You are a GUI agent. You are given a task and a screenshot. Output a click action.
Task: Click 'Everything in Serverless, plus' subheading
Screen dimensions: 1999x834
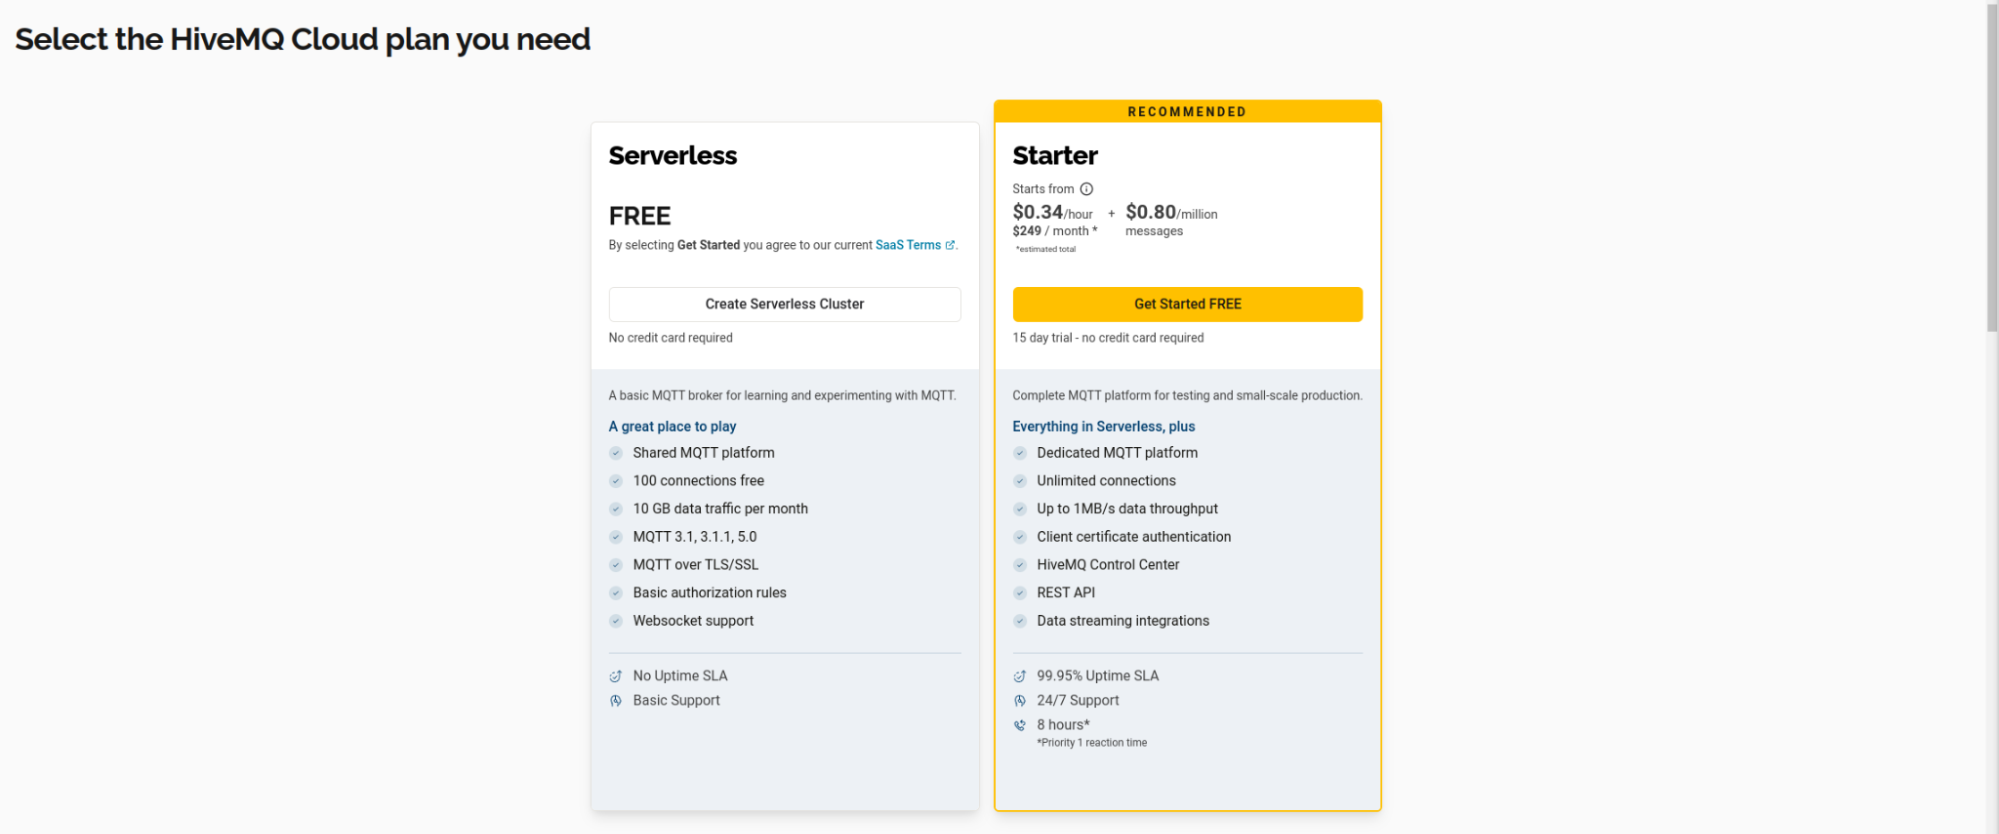click(x=1104, y=427)
